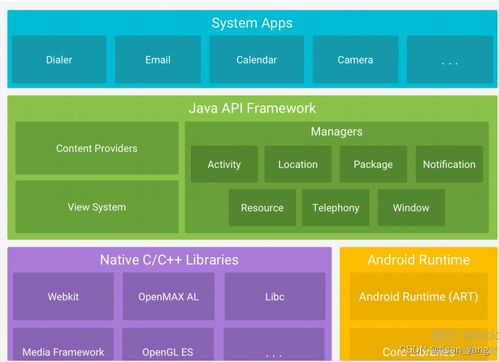Select the Email block in System Apps

pyautogui.click(x=158, y=59)
